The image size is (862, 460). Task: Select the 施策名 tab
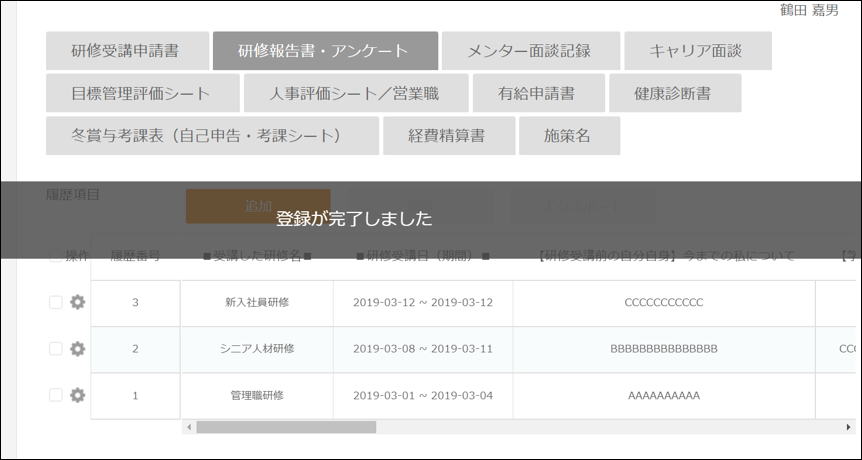tap(569, 136)
